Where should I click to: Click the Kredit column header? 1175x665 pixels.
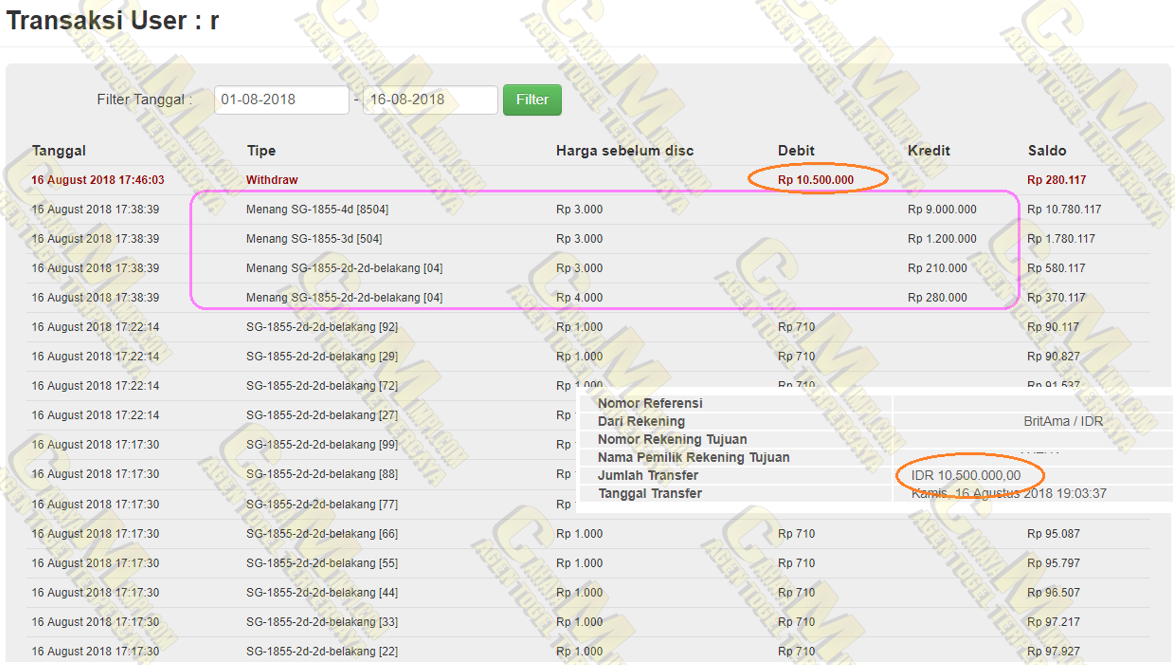pos(928,151)
